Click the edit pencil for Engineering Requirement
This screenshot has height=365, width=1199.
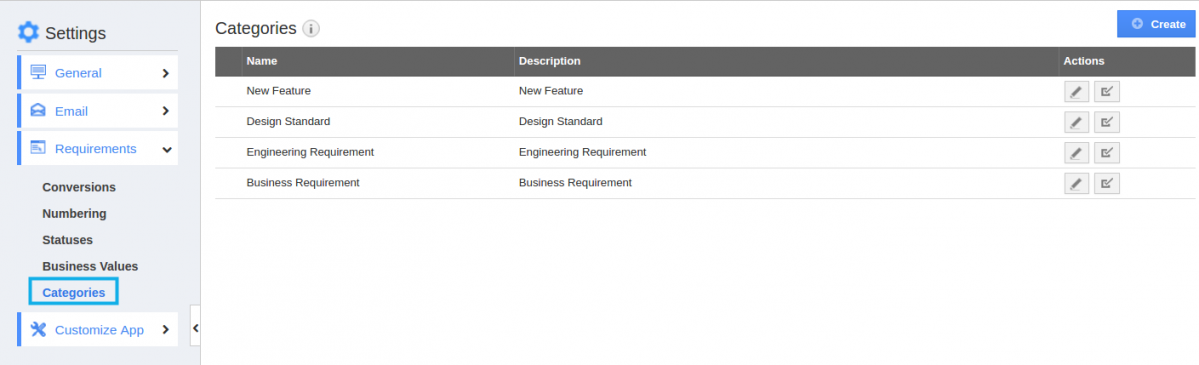(x=1076, y=152)
